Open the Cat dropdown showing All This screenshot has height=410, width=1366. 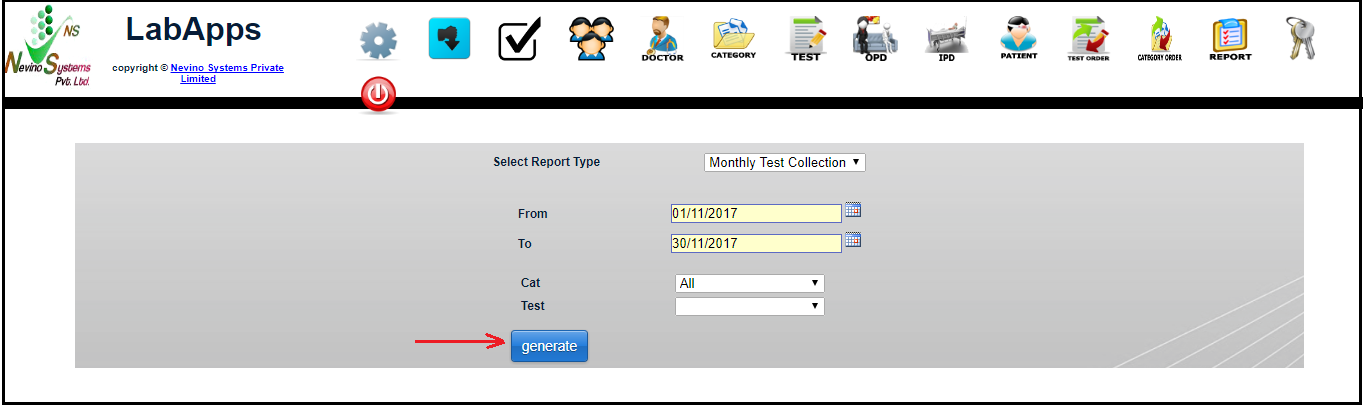[x=749, y=283]
